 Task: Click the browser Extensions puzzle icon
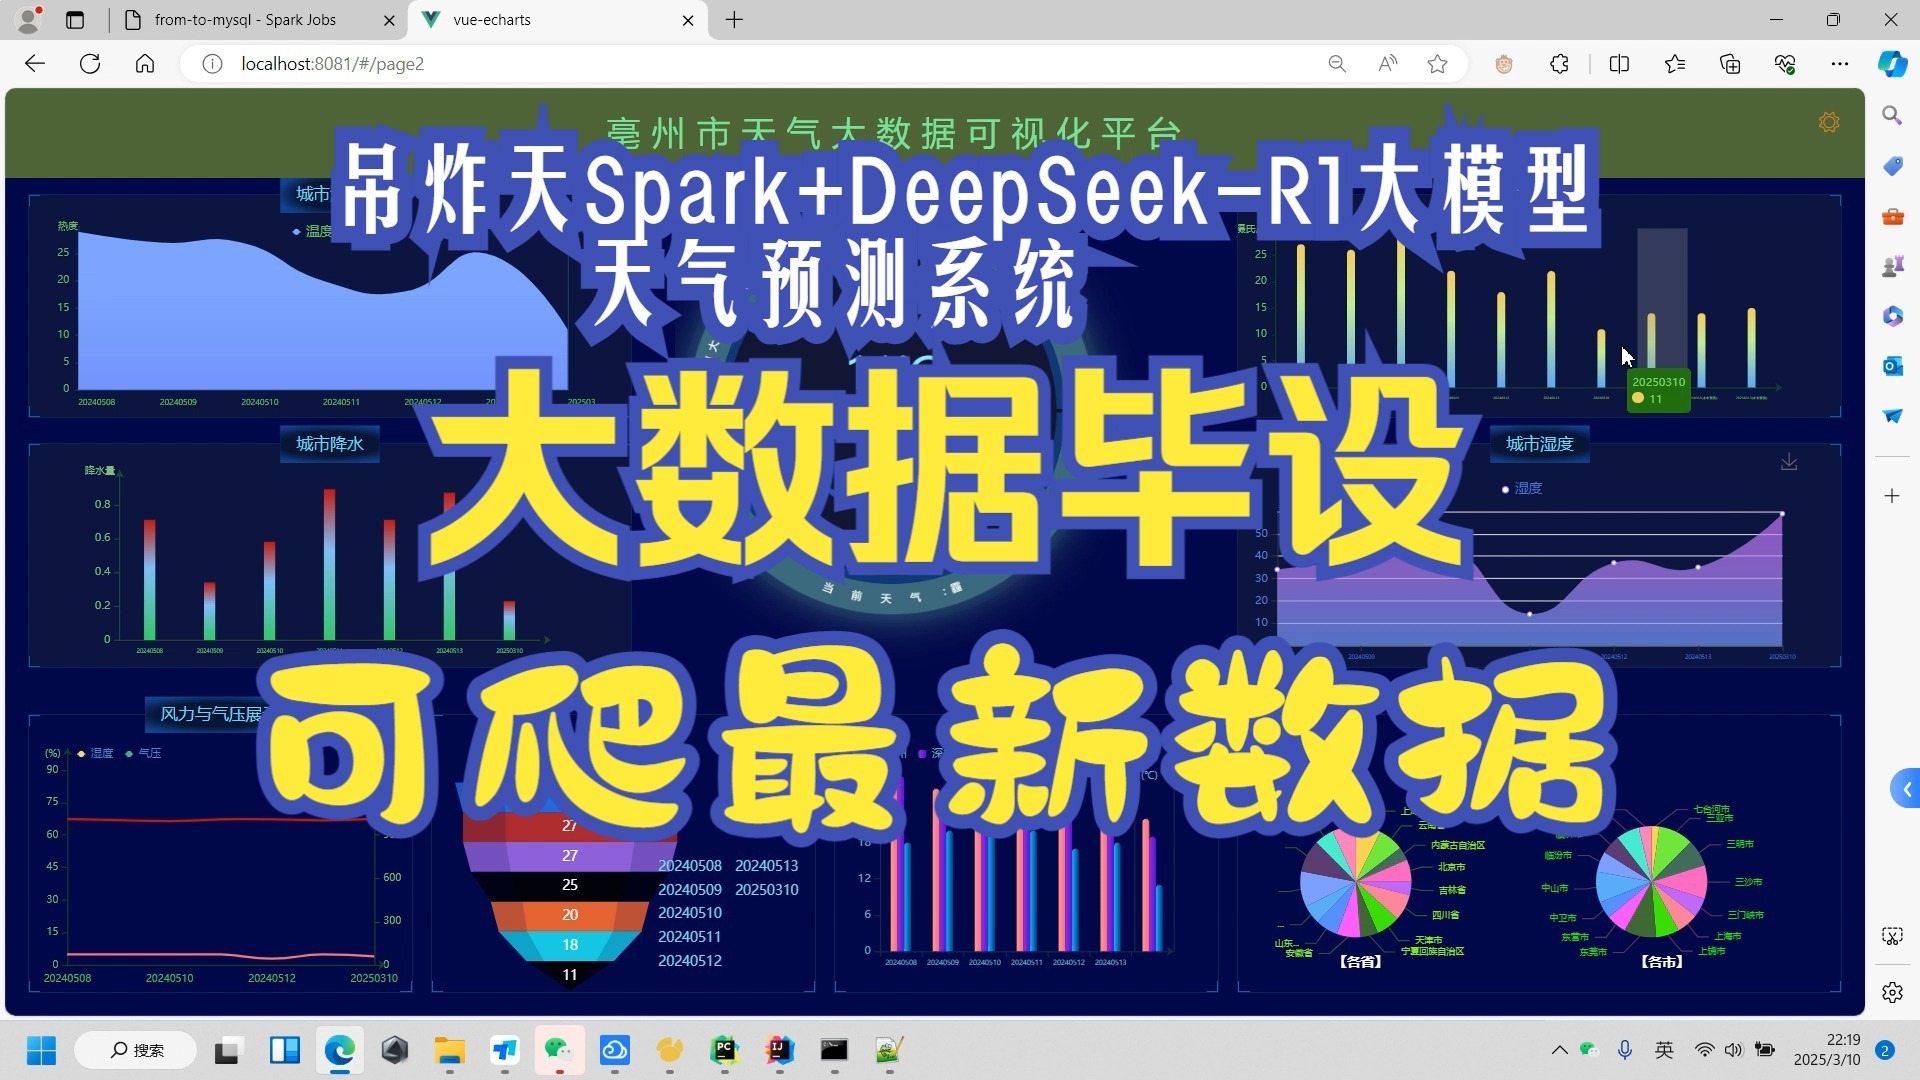pyautogui.click(x=1559, y=64)
